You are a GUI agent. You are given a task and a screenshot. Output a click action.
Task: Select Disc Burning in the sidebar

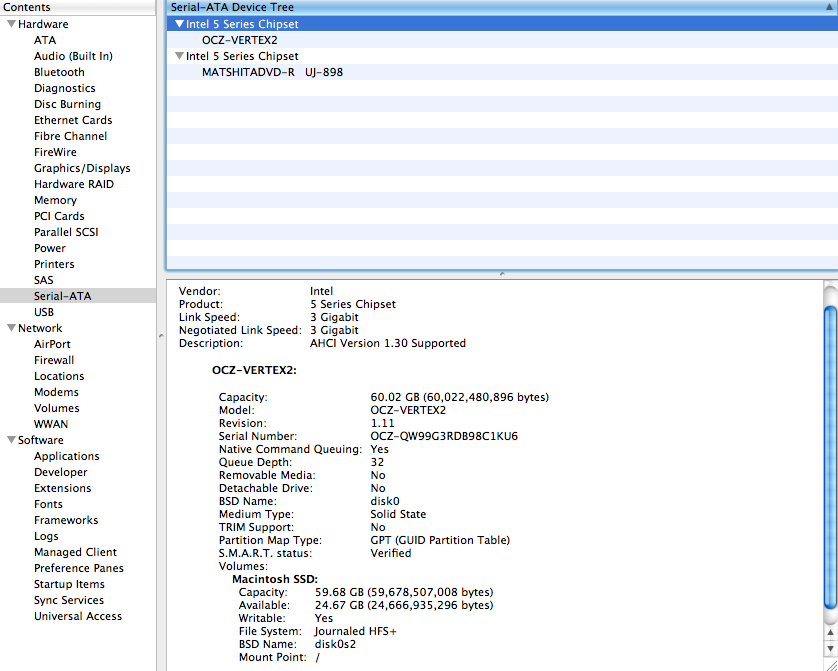pos(67,104)
